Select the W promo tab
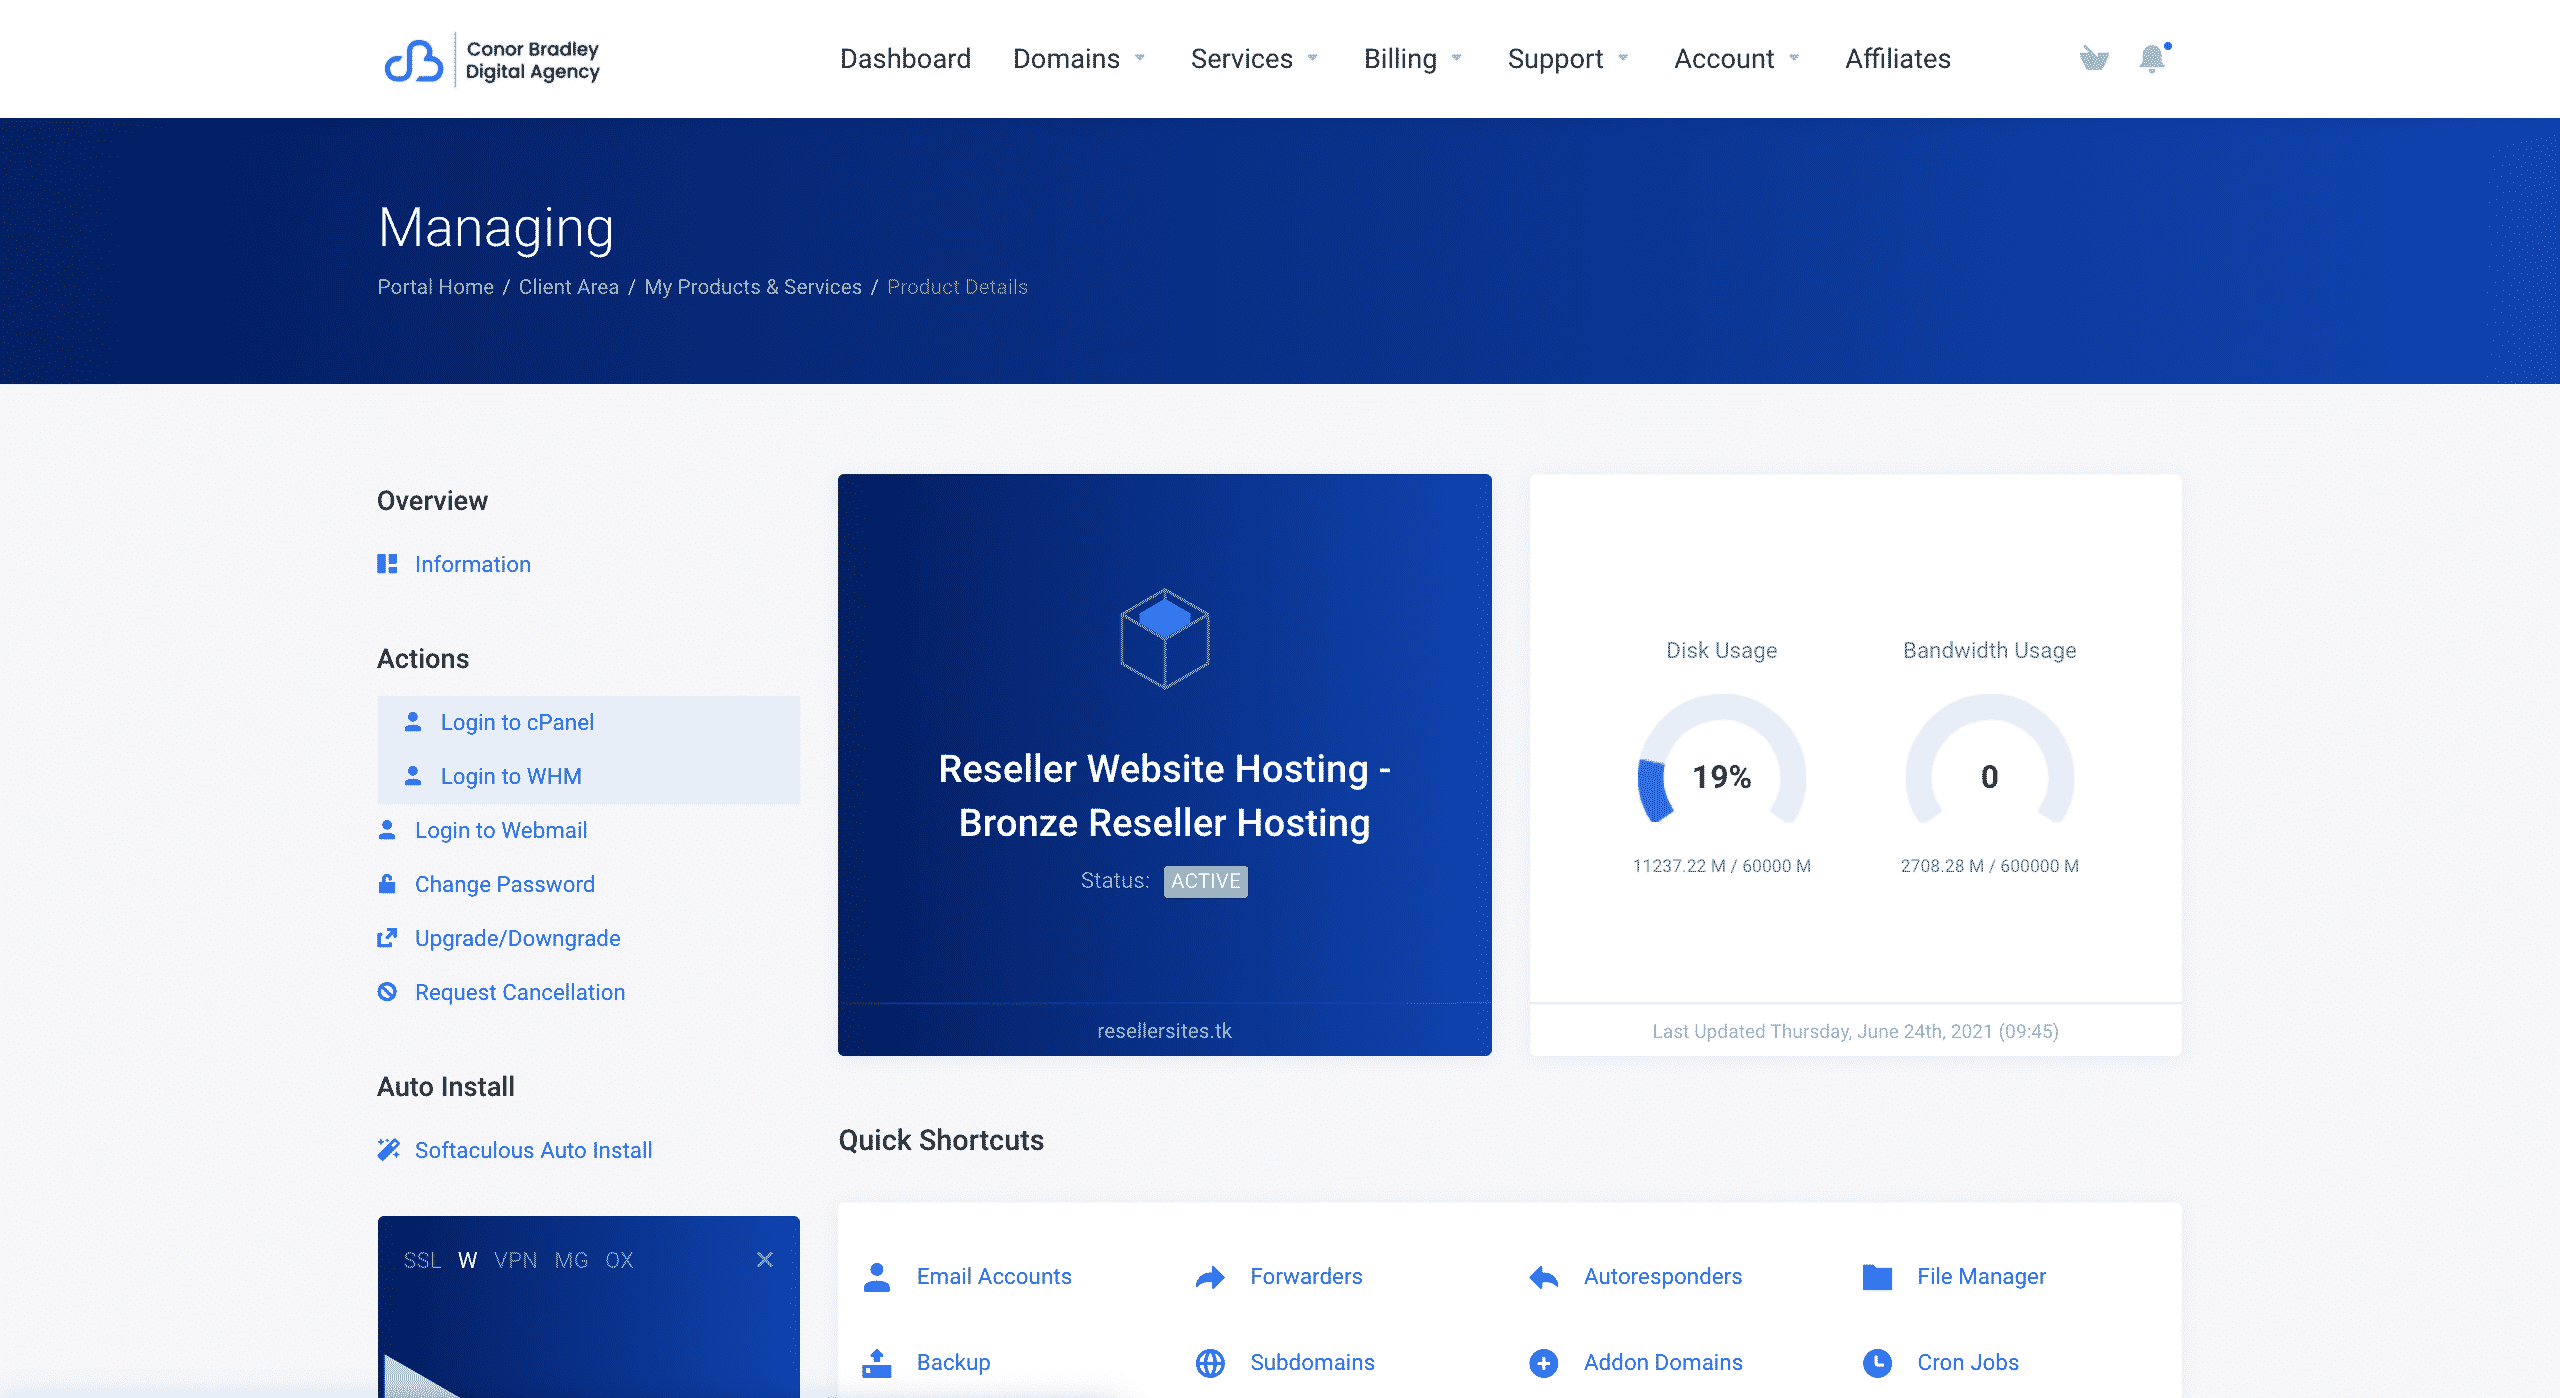 [467, 1260]
